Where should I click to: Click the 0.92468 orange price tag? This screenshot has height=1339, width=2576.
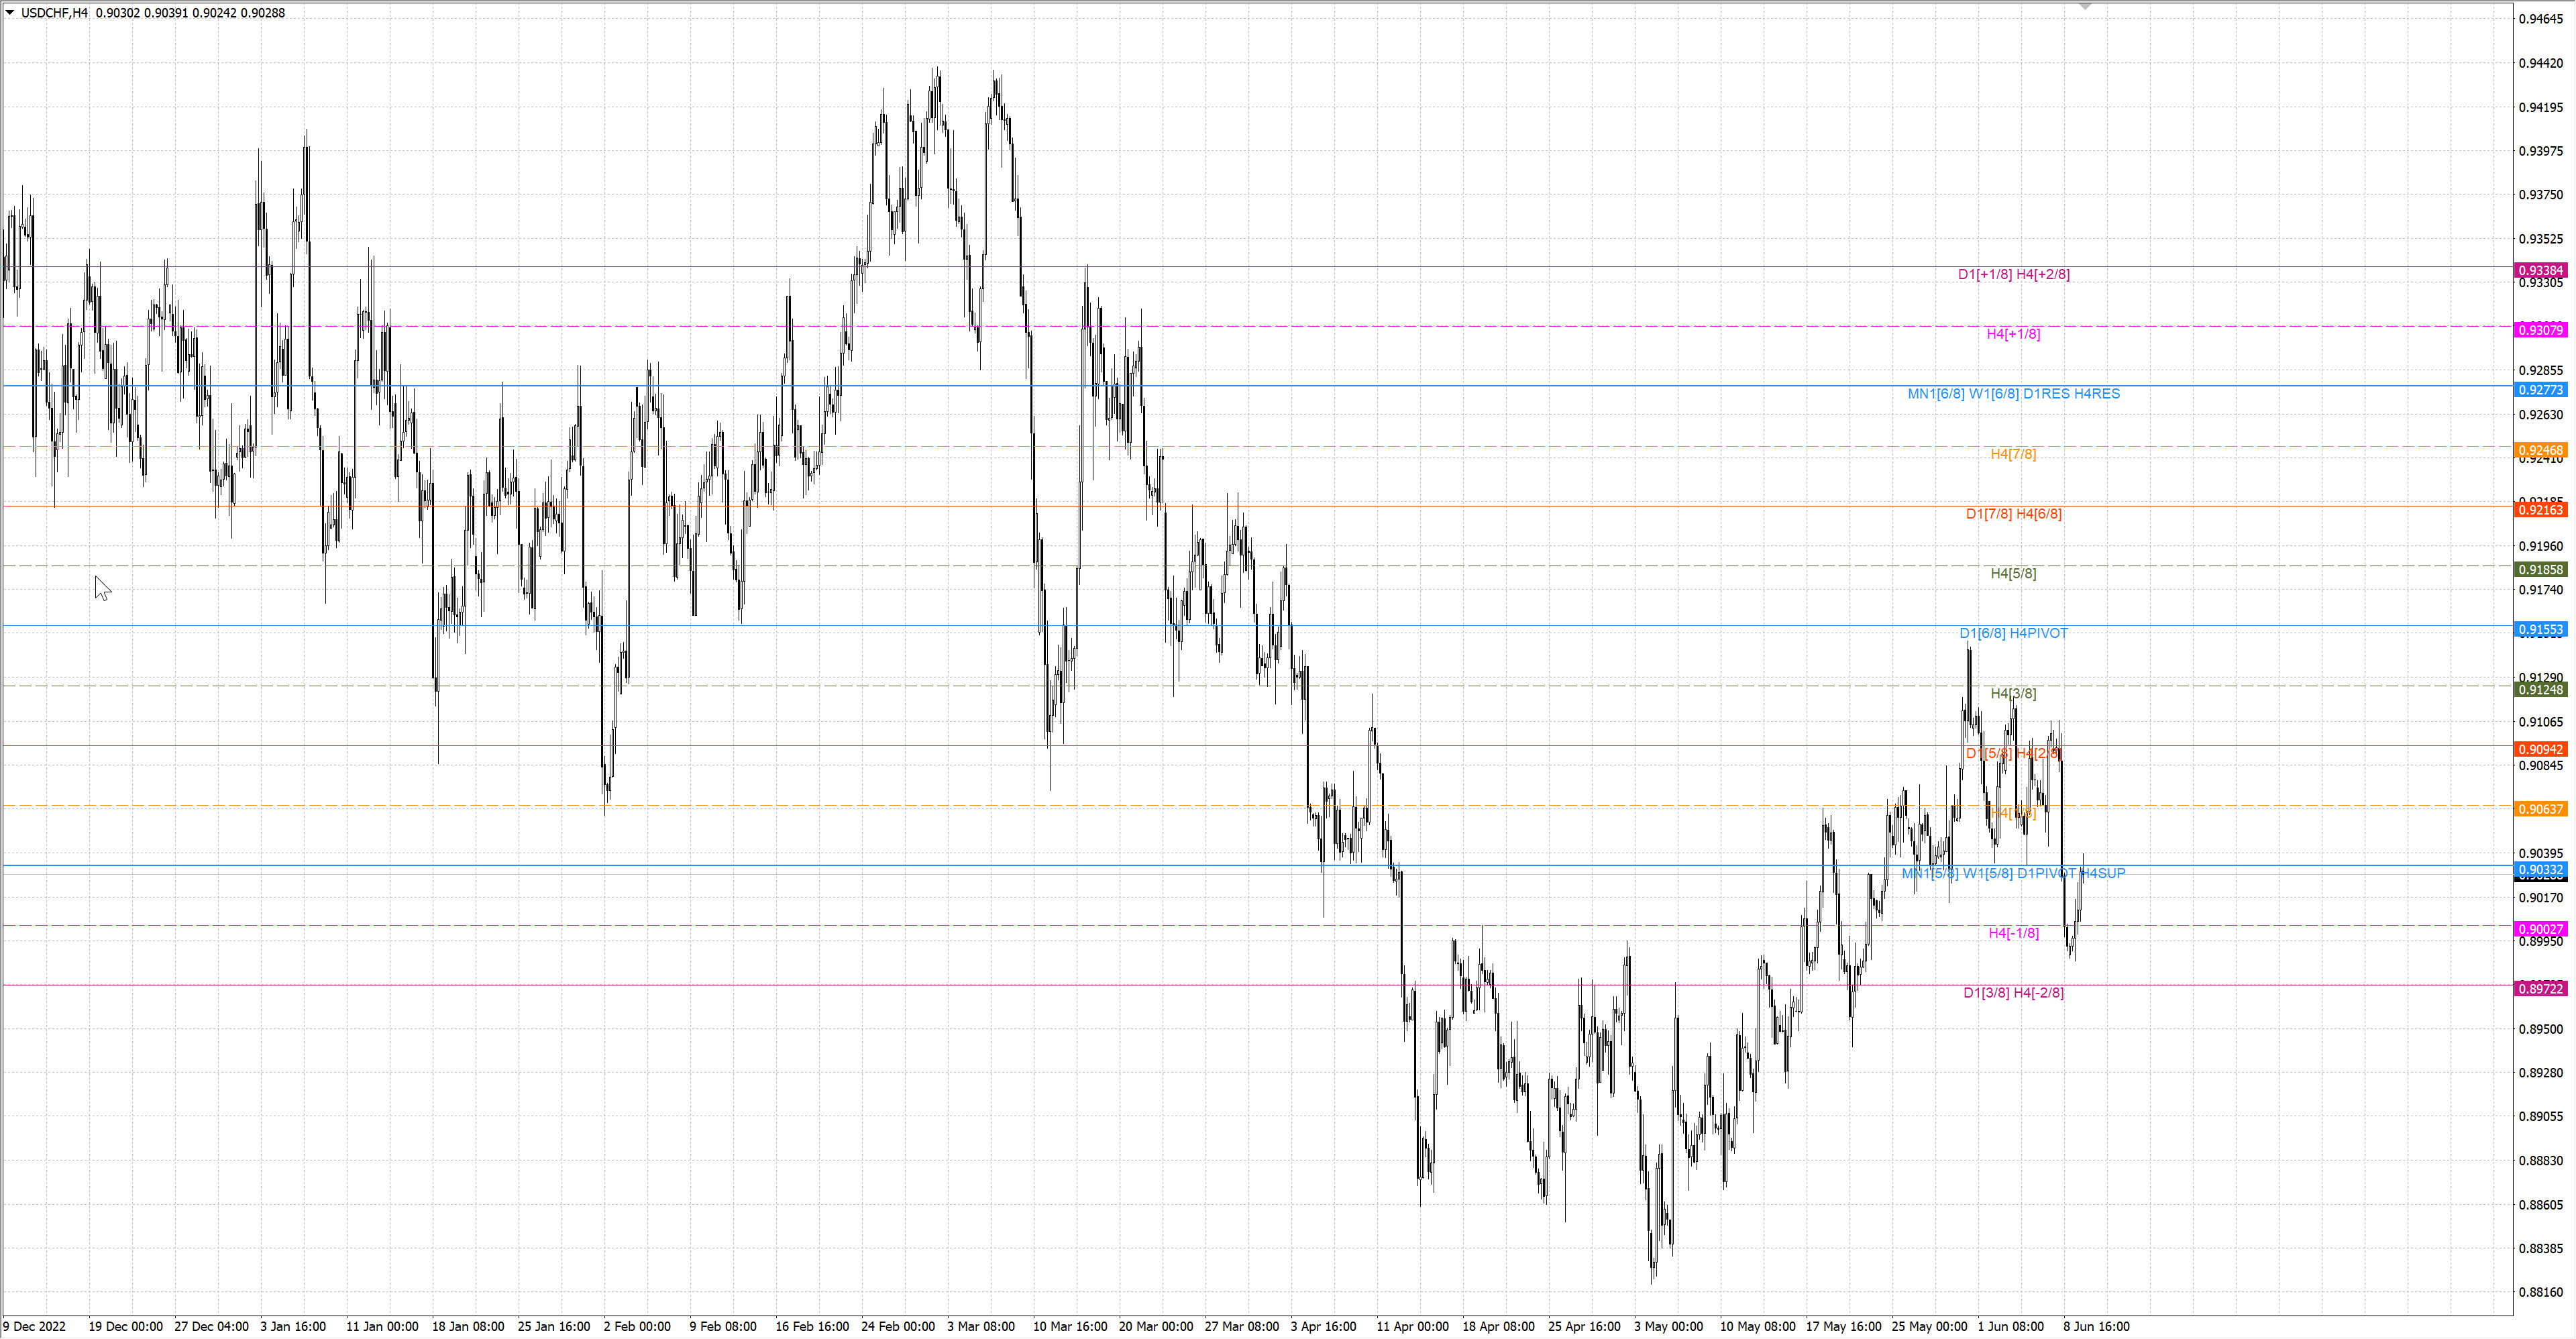pos(2540,450)
